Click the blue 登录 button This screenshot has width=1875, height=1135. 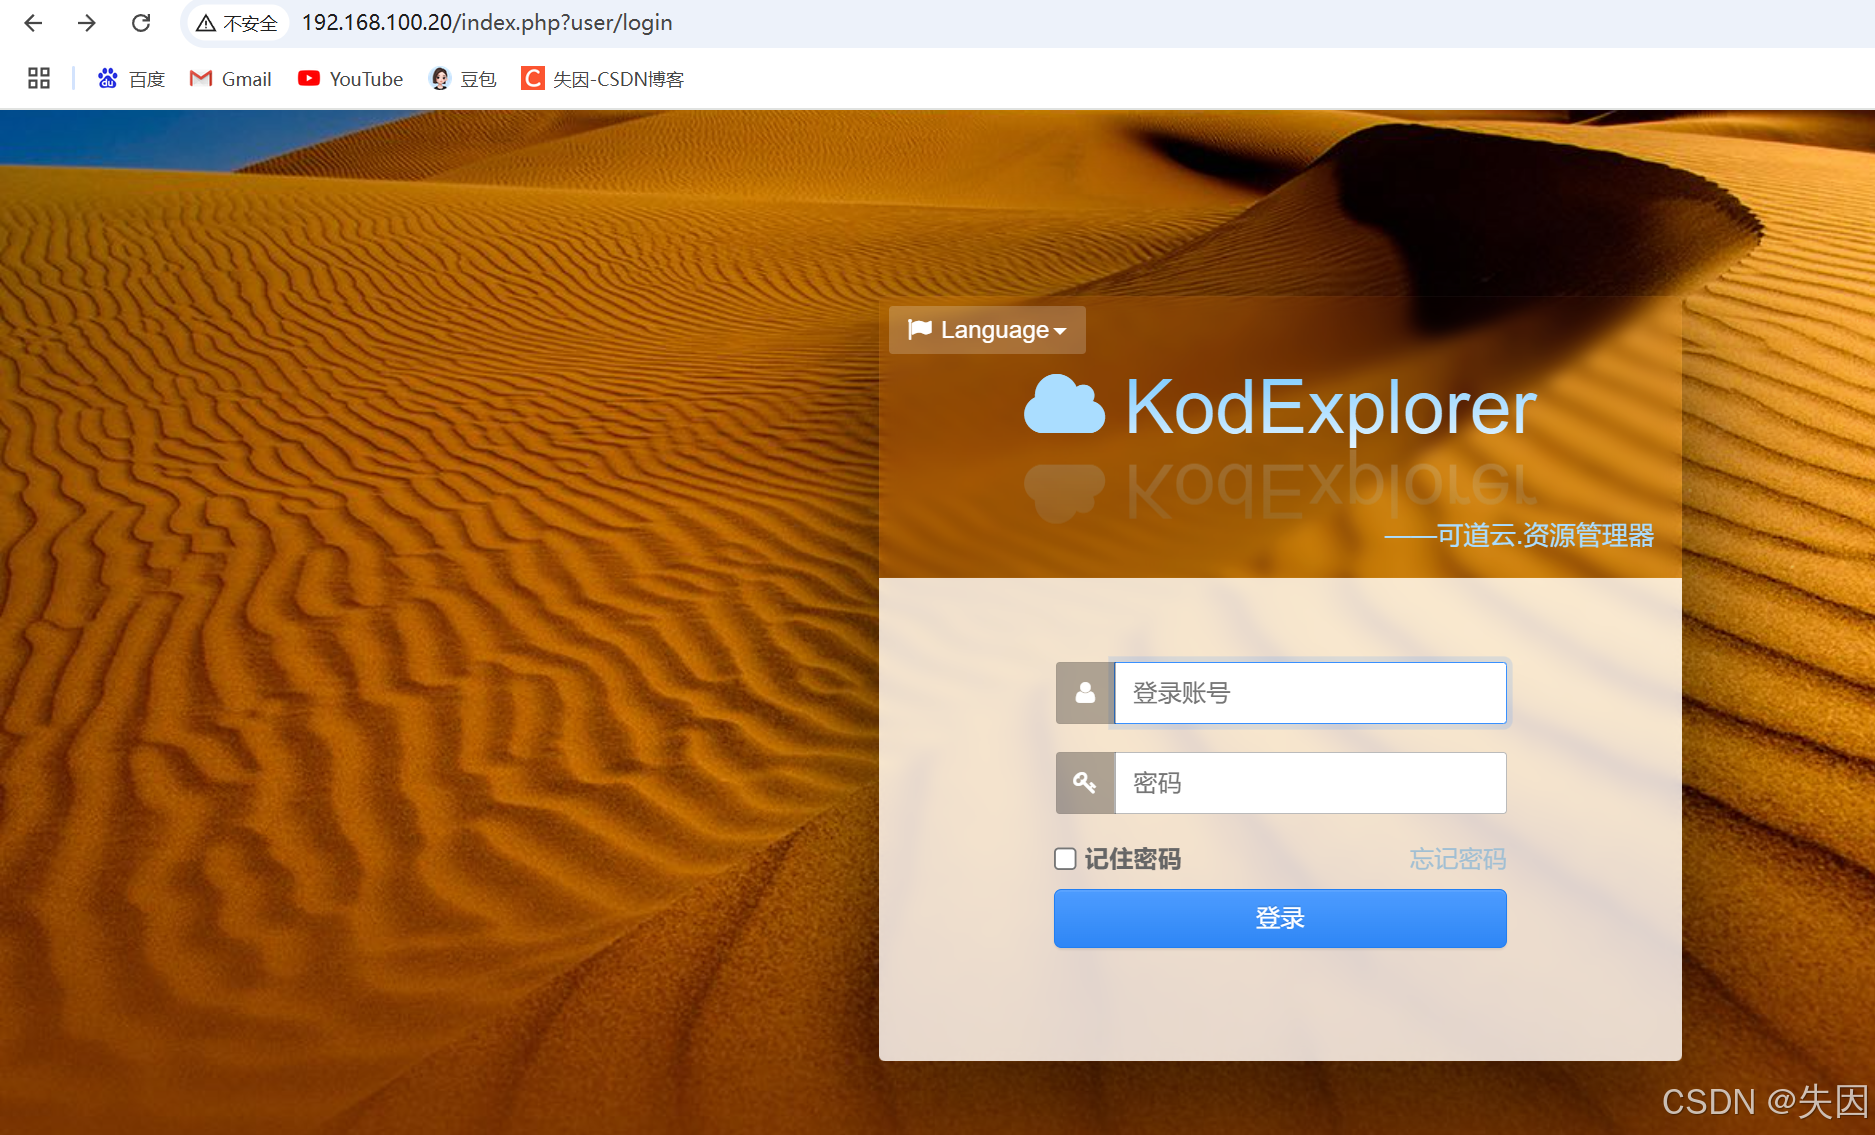click(x=1280, y=918)
